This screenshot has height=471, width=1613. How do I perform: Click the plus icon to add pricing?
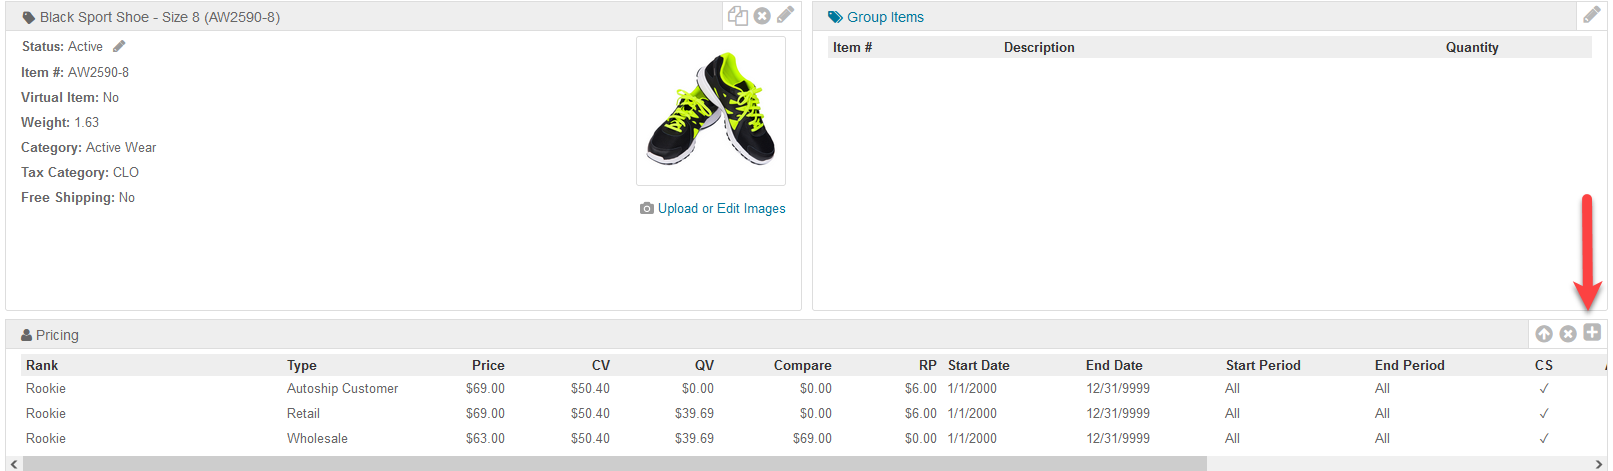click(x=1592, y=333)
